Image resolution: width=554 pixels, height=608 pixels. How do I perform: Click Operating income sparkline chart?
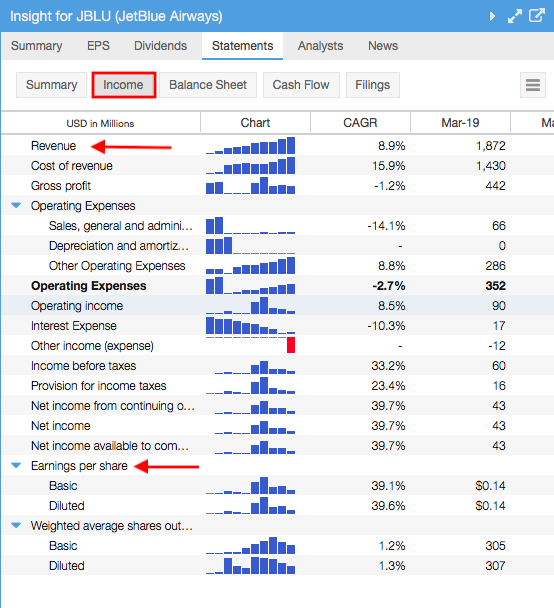pos(250,306)
